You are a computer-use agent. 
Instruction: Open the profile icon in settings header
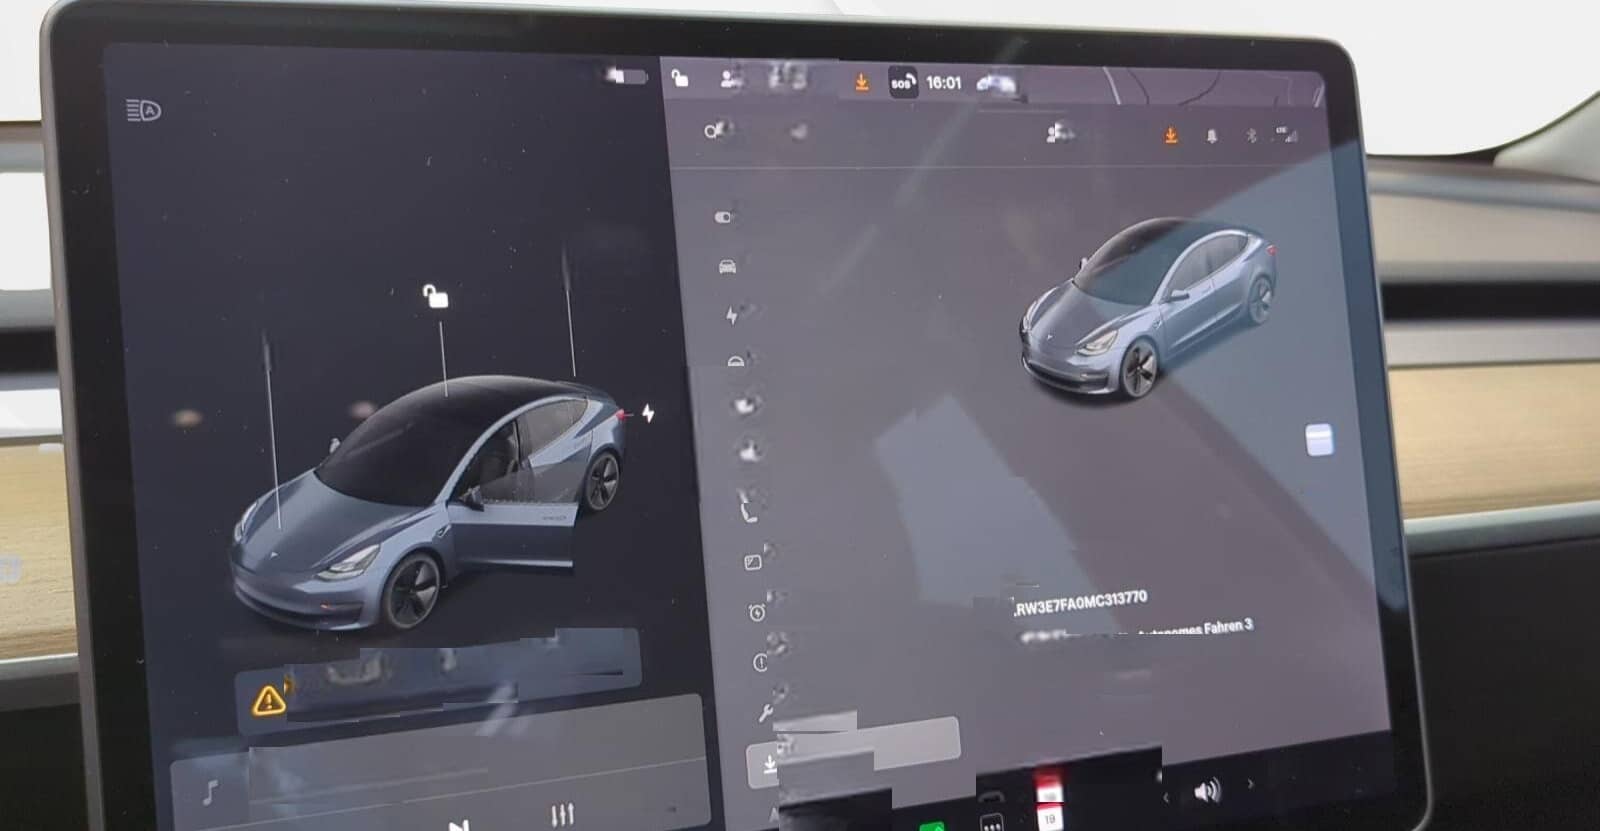tap(1057, 133)
